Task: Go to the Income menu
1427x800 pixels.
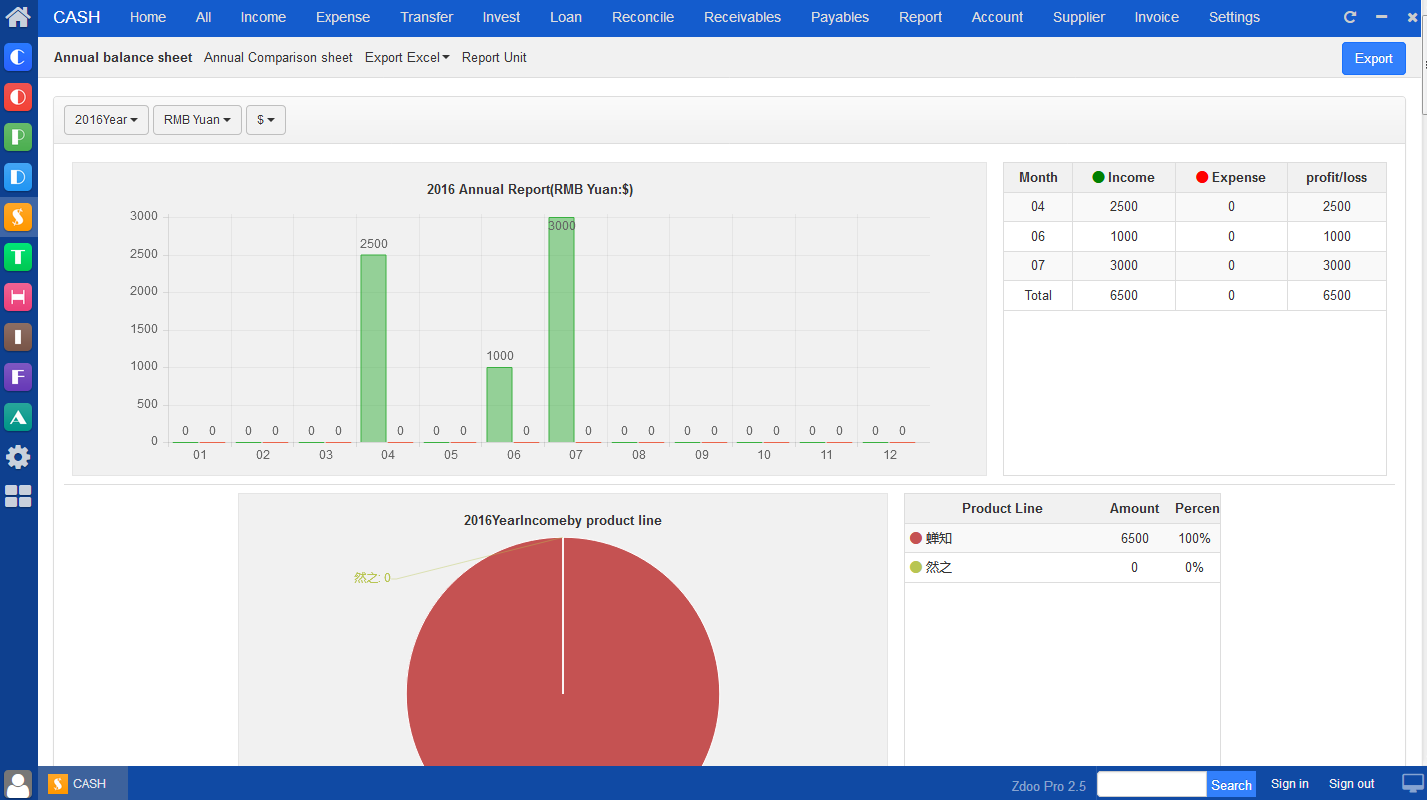Action: (263, 17)
